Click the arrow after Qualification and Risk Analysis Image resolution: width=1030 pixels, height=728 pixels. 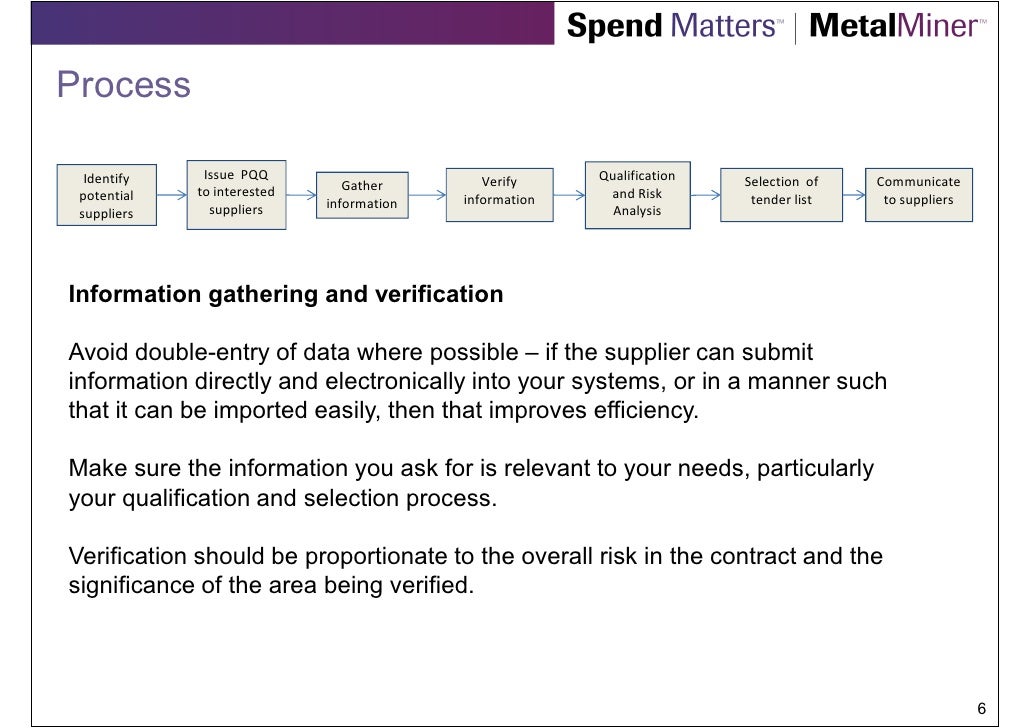coord(705,194)
